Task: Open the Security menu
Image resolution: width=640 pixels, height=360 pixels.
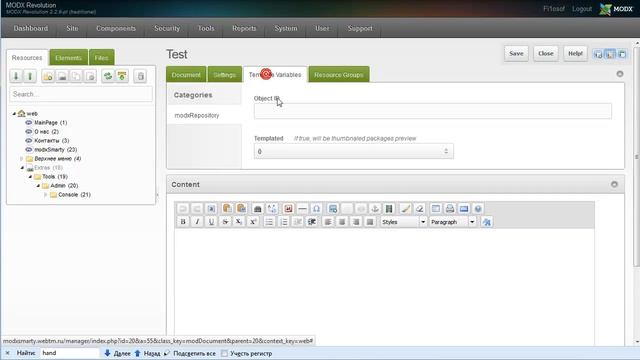Action: pos(167,28)
